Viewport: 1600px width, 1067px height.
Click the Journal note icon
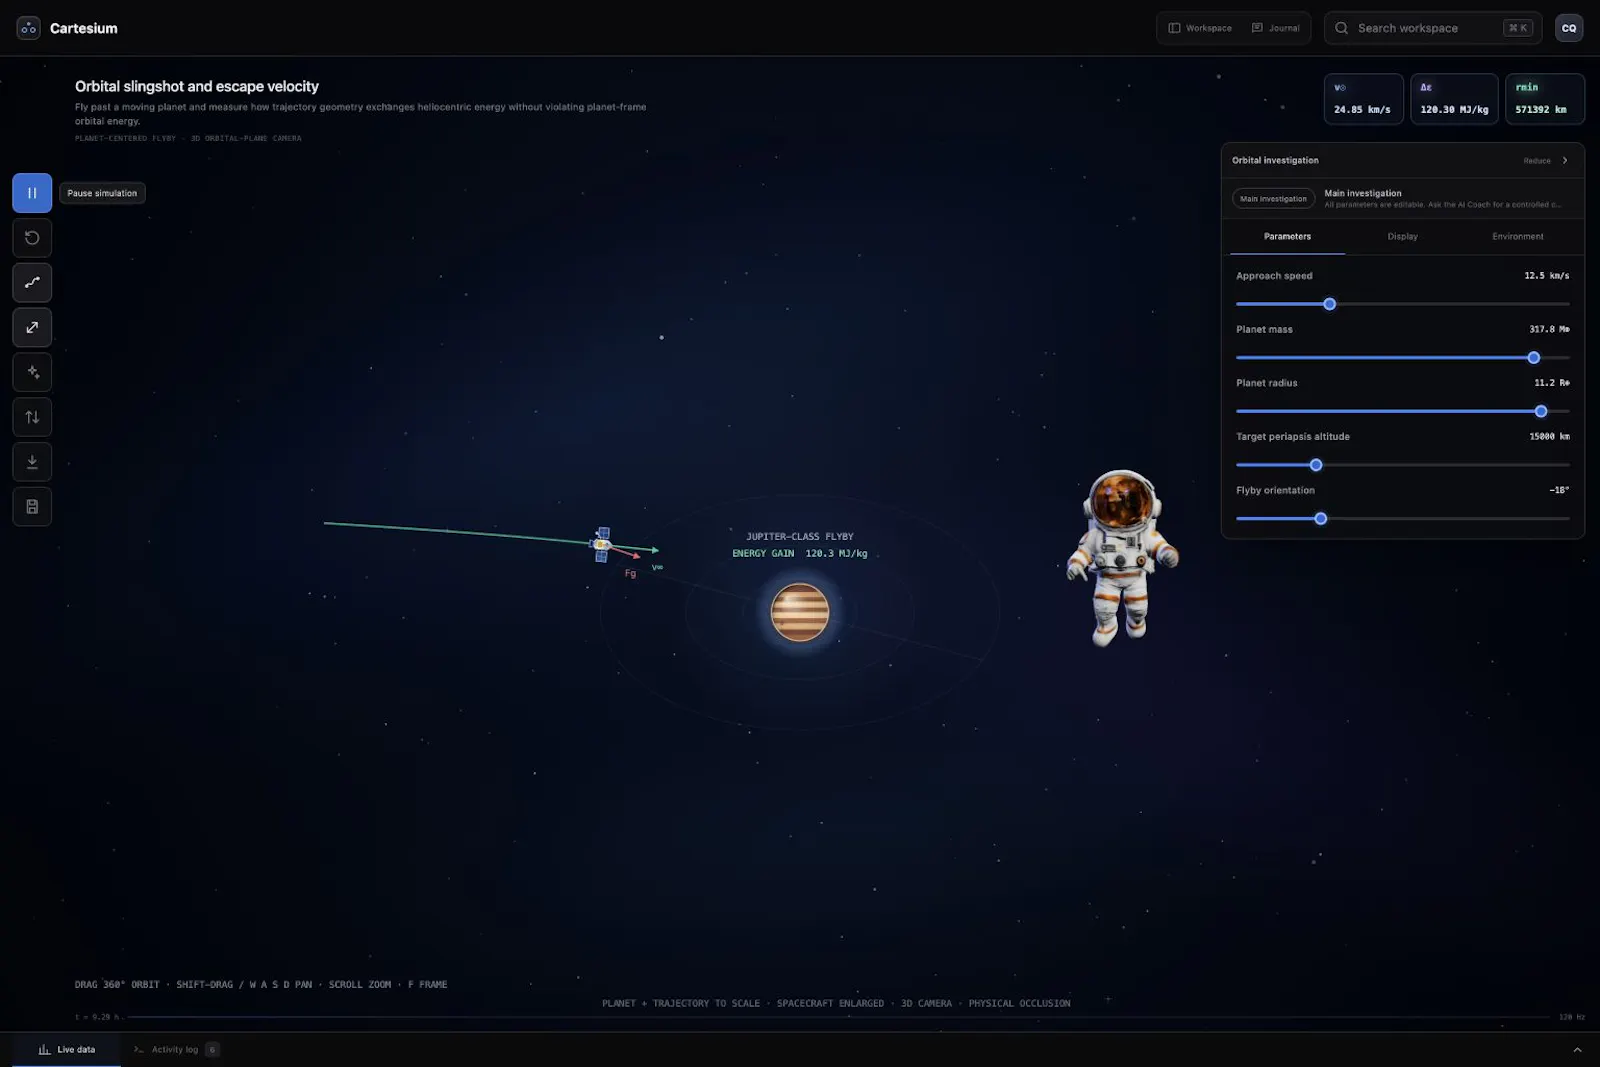1257,28
